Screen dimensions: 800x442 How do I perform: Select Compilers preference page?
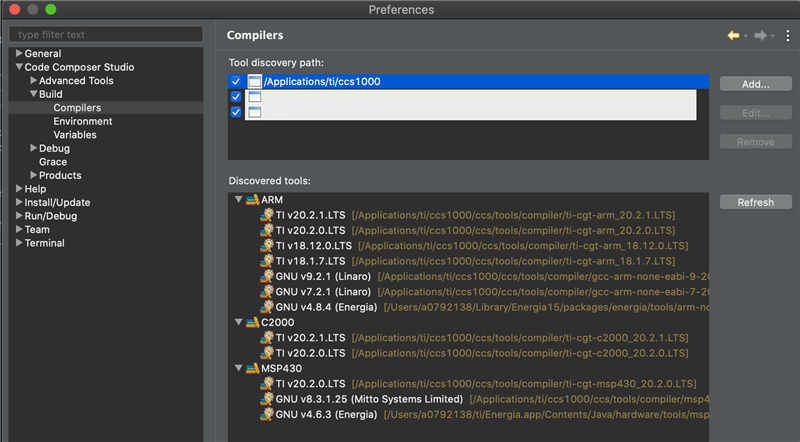click(x=77, y=108)
